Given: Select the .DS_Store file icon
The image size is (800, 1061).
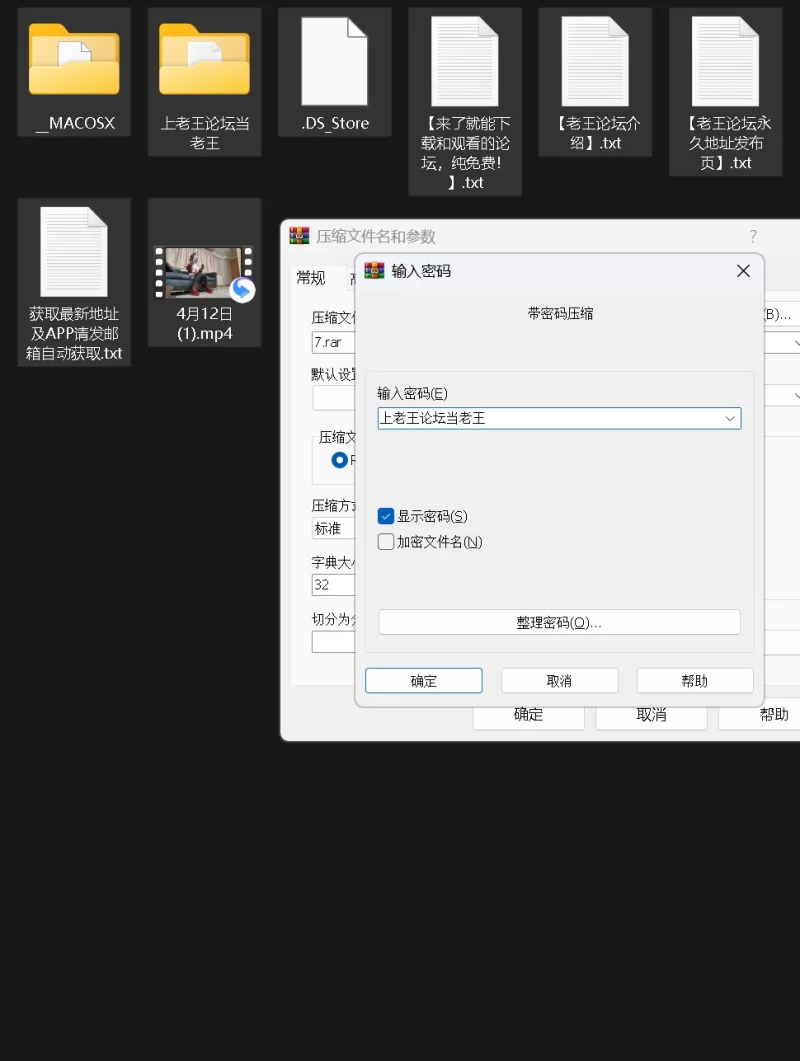Looking at the screenshot, I should pos(334,60).
